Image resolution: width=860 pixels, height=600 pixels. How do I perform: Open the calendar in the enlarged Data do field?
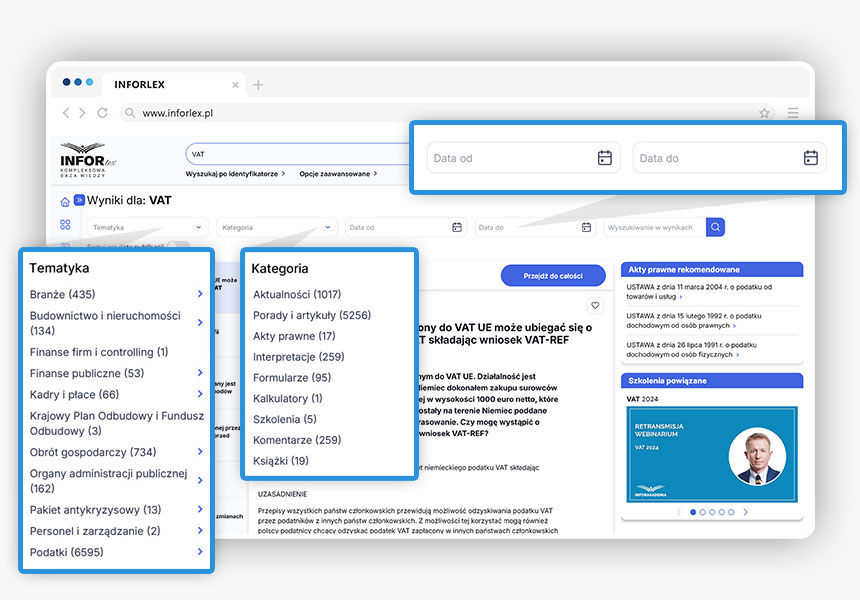[x=811, y=158]
